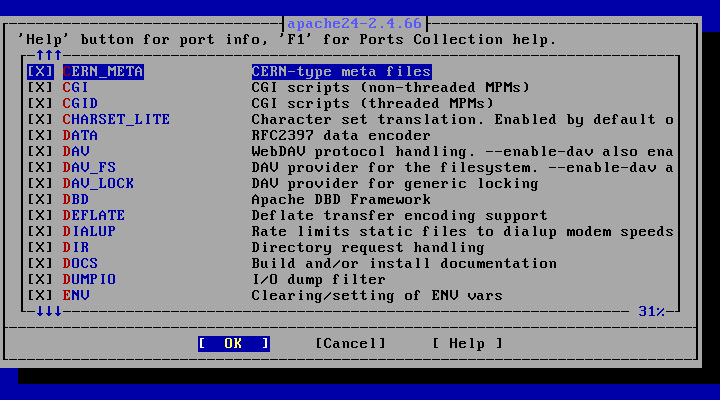This screenshot has height=400, width=720.
Task: Uncheck the DUMPIO checkbox
Action: click(x=40, y=280)
